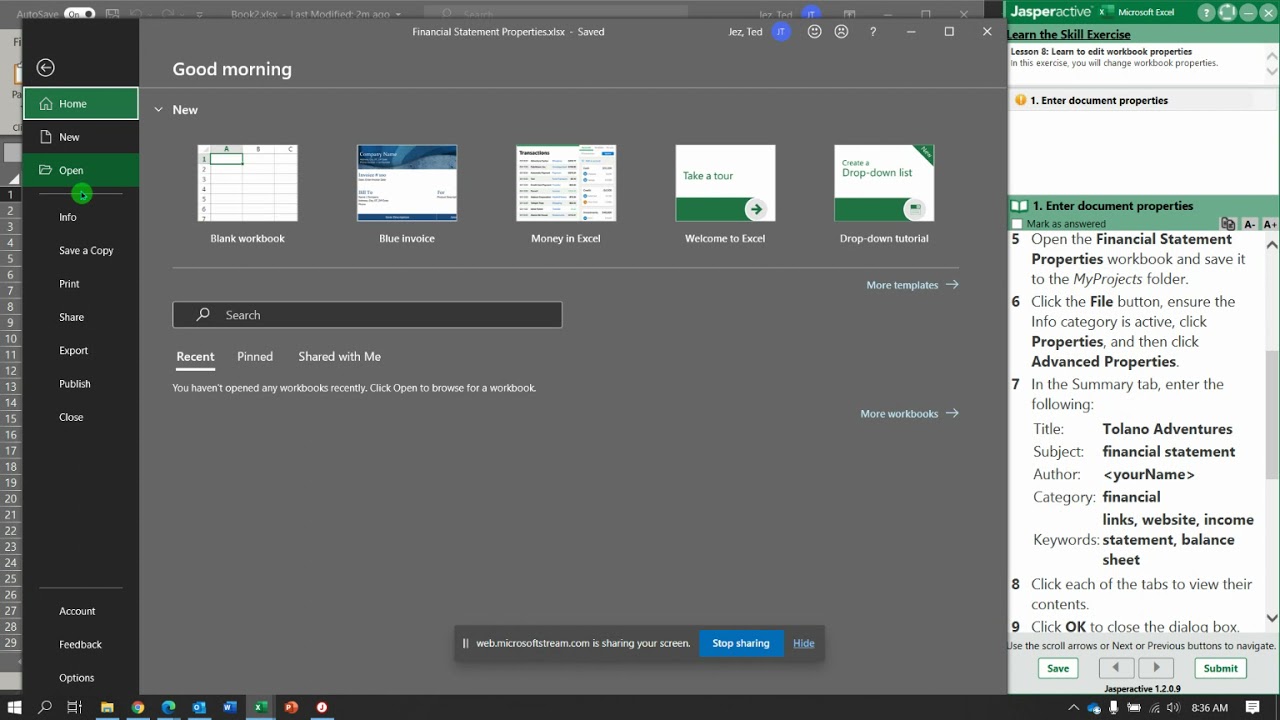The image size is (1280, 720).
Task: Launch Edge from the taskbar
Action: (168, 707)
